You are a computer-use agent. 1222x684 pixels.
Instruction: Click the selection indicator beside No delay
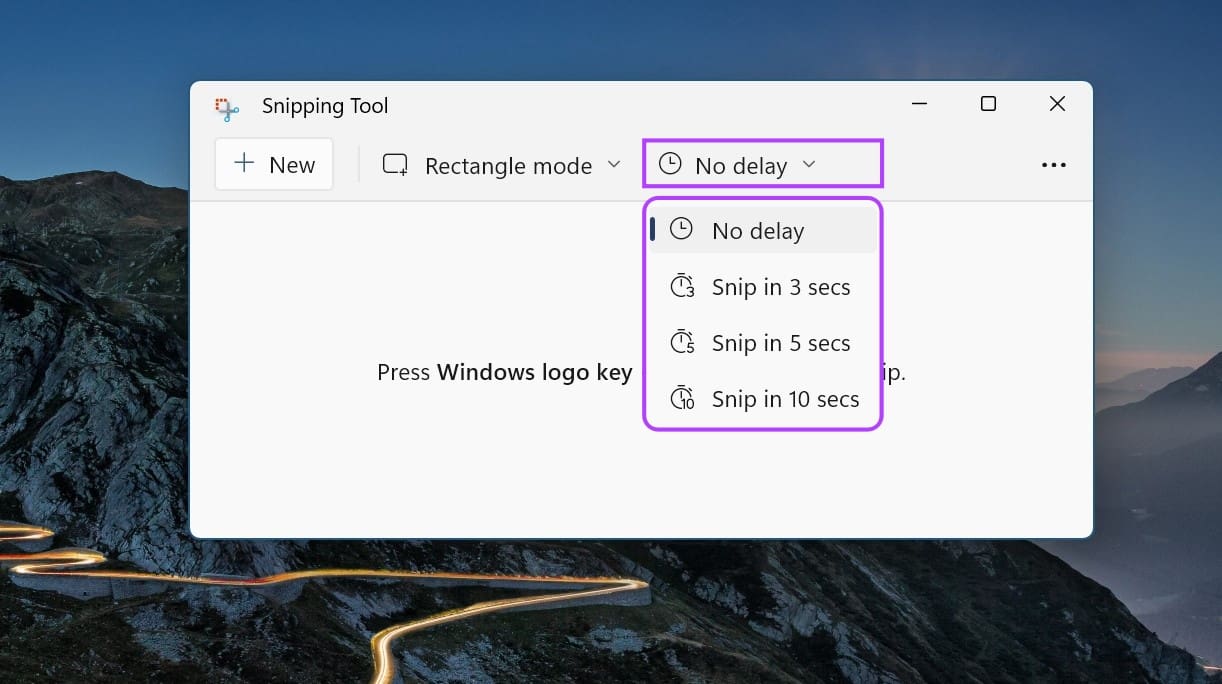click(x=654, y=228)
